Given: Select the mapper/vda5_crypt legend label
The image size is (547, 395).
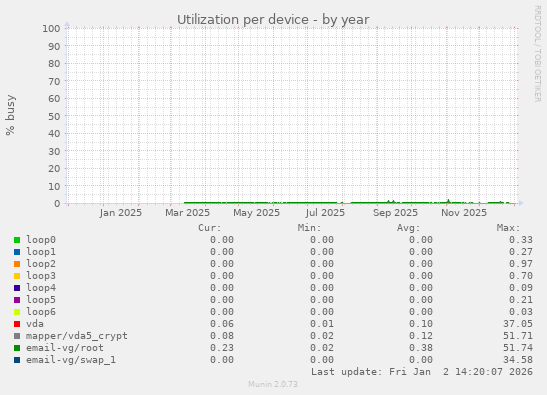Looking at the screenshot, I should (x=77, y=336).
